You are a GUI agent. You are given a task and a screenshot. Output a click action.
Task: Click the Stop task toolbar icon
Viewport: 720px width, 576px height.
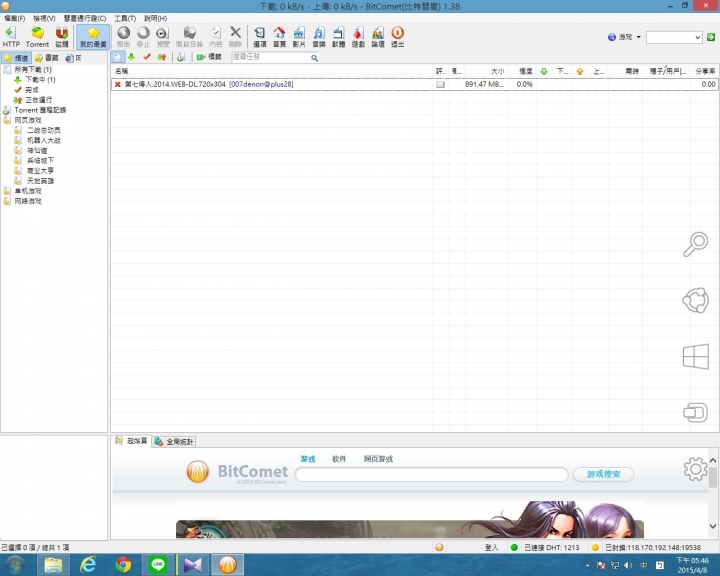coord(143,37)
